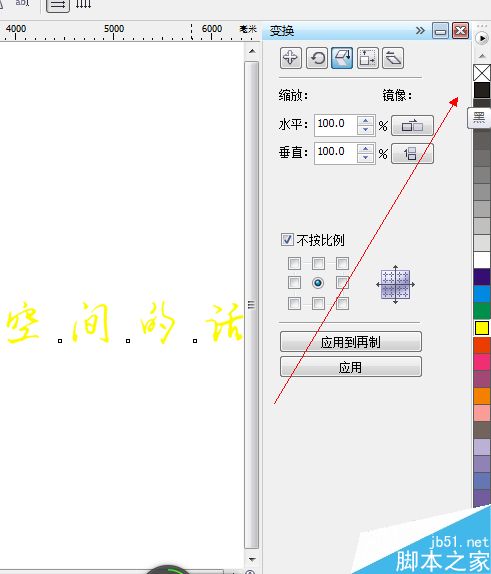Screen dimensions: 491x574
Task: Check the top-right anchor point box
Action: [342, 263]
